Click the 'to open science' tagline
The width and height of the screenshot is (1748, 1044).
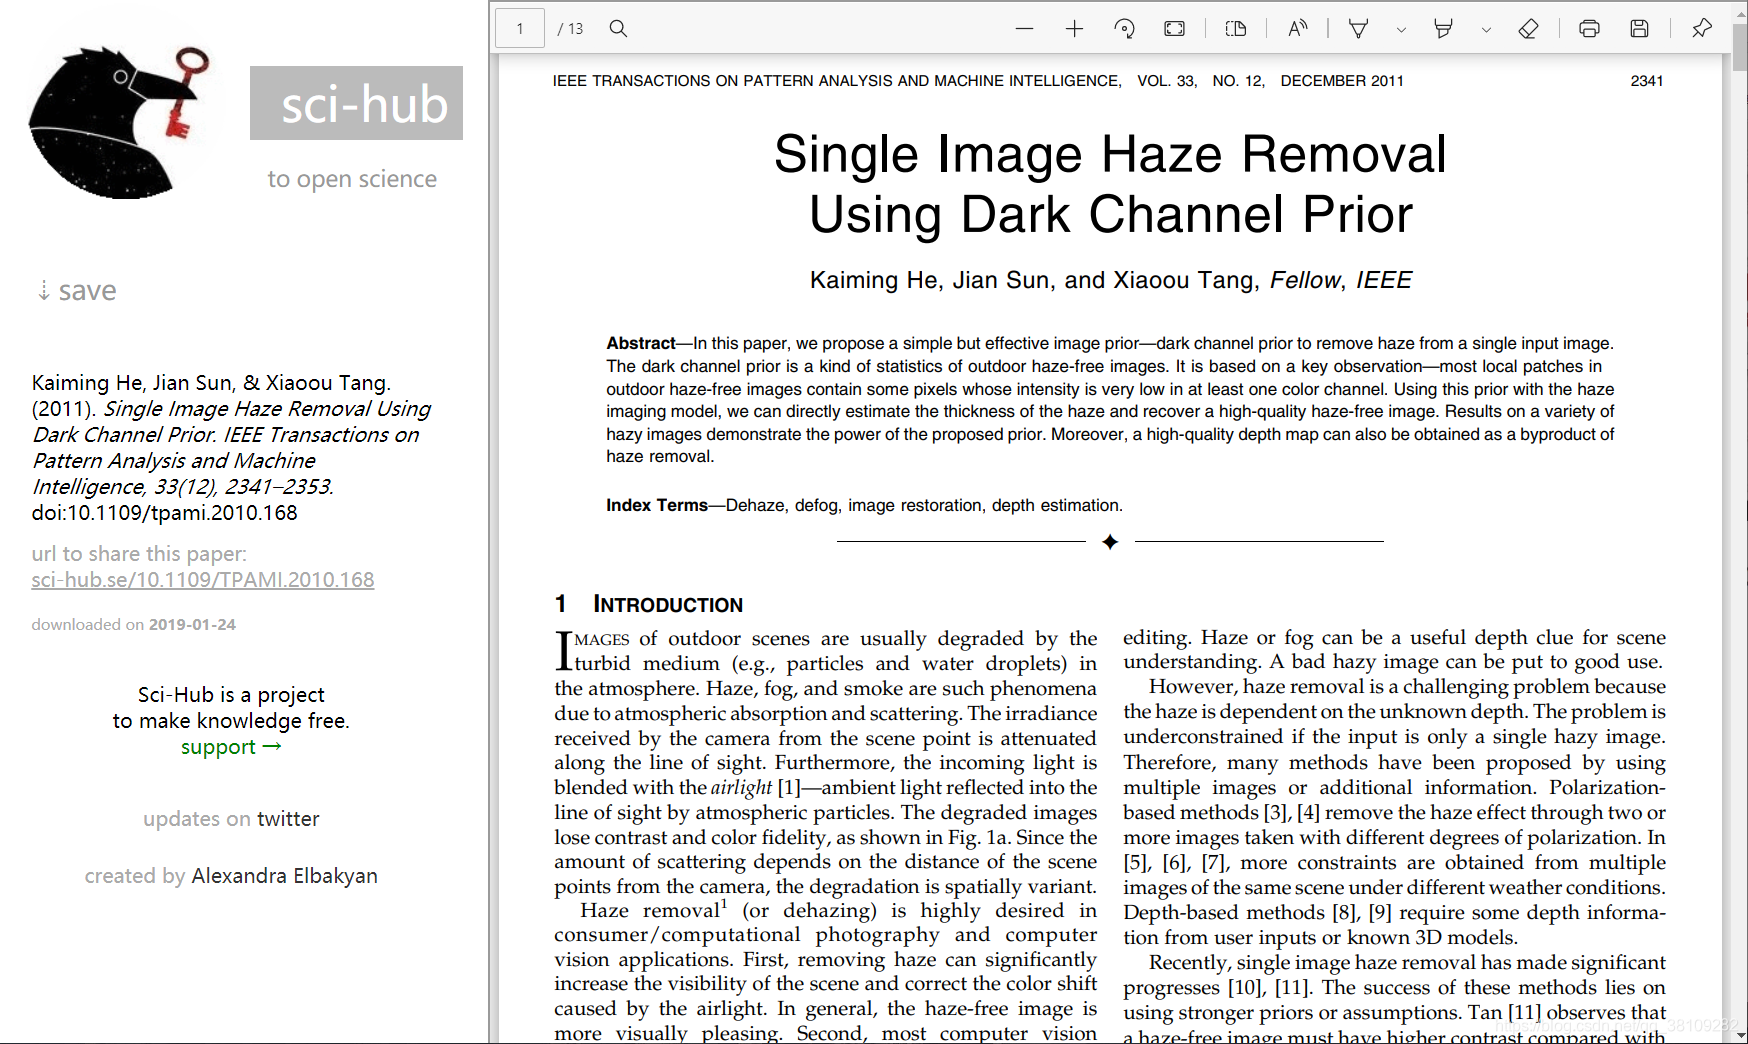point(352,179)
